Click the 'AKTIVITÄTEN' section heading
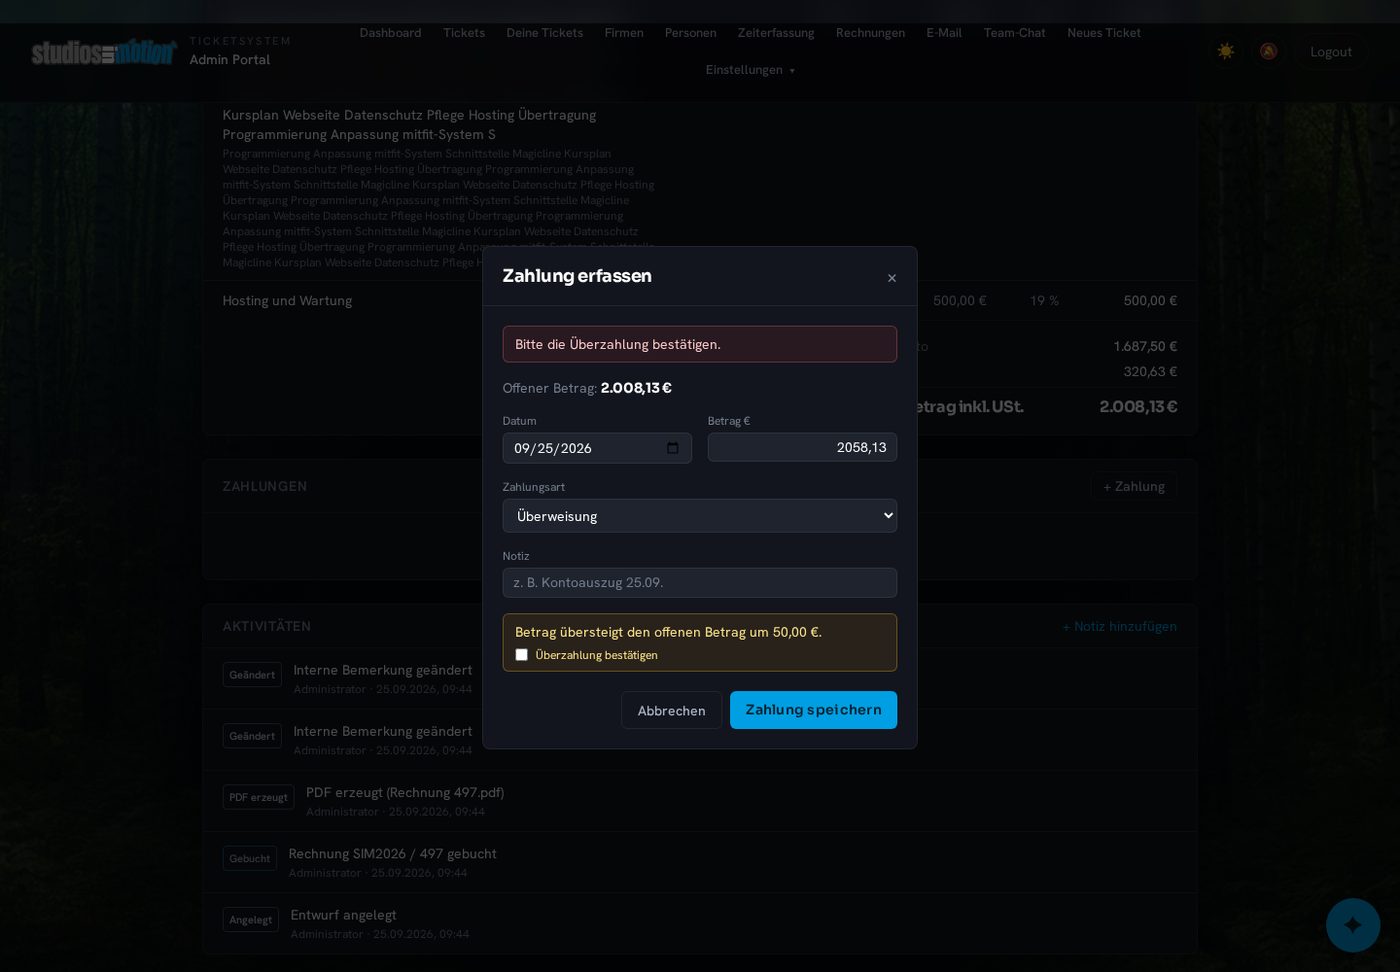Image resolution: width=1400 pixels, height=972 pixels. tap(267, 626)
